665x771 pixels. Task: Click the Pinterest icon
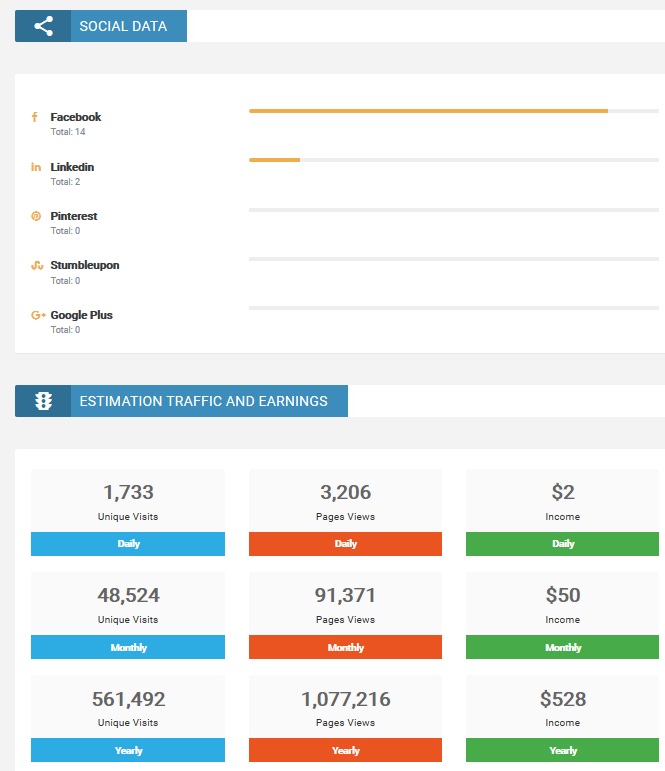pos(36,216)
